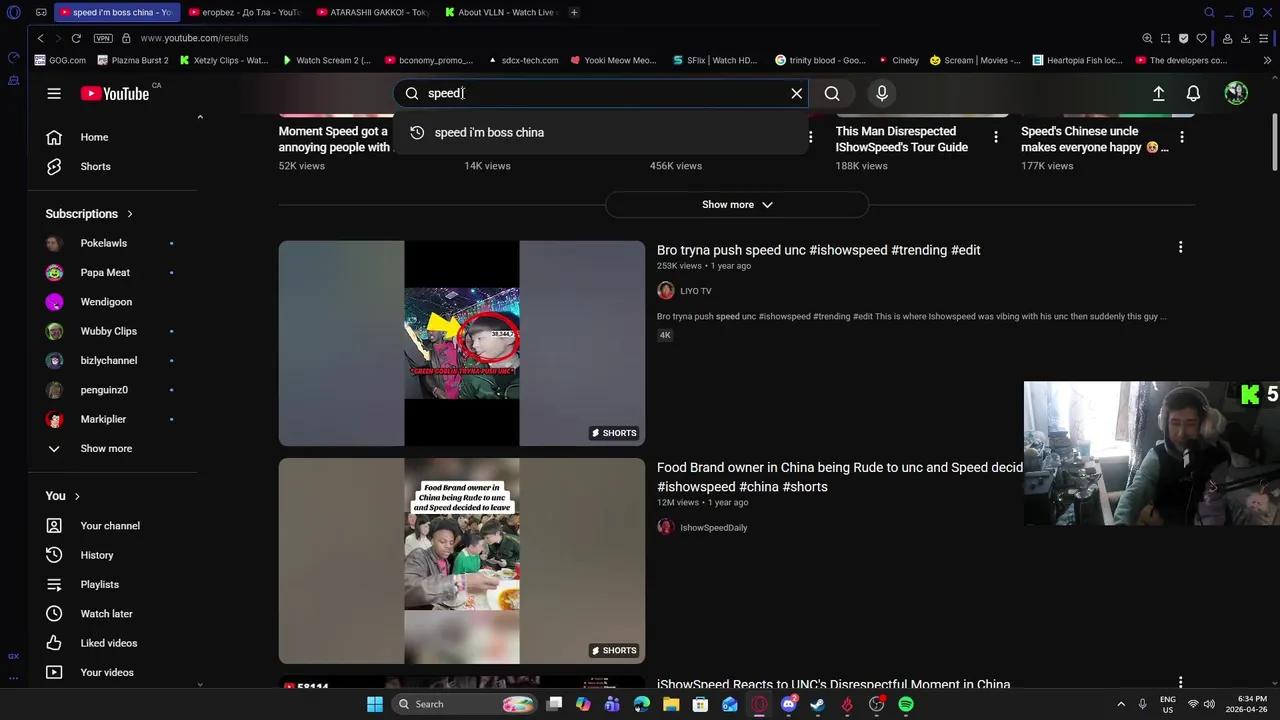Screen dimensions: 1280x720
Task: Start voice search with the microphone
Action: coord(882,93)
